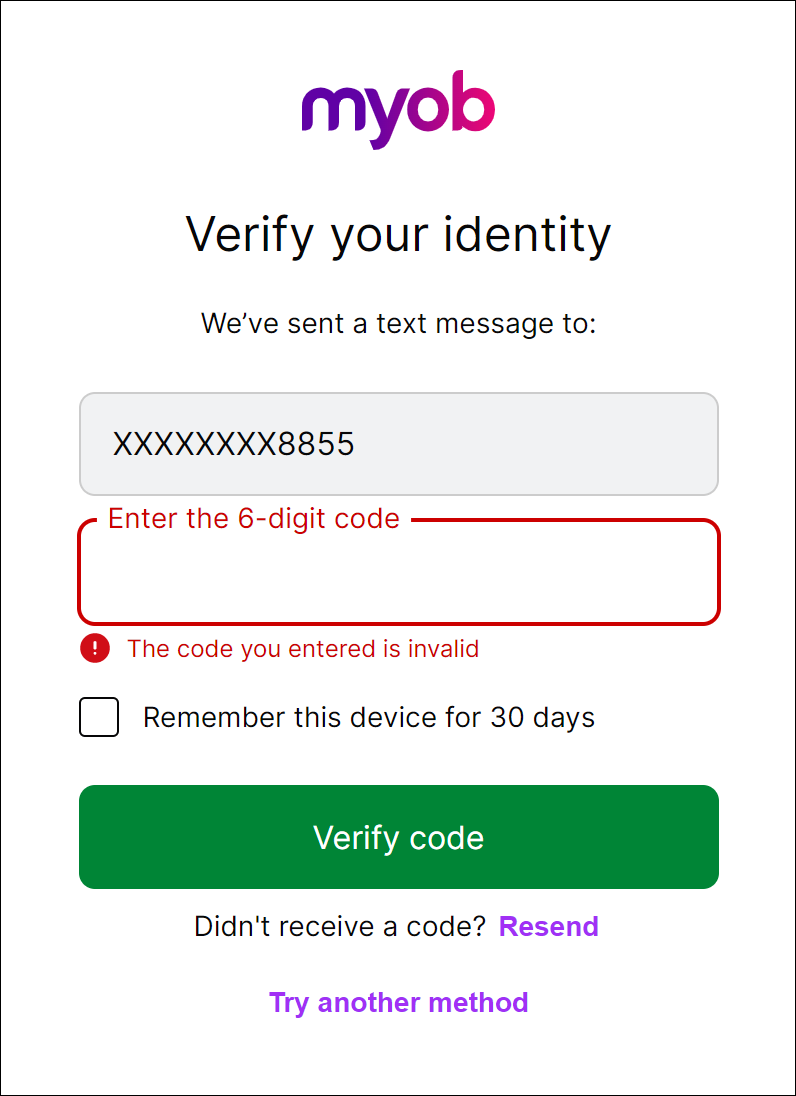Click the pink letter b in the myob logo
This screenshot has height=1096, width=796.
pyautogui.click(x=471, y=103)
